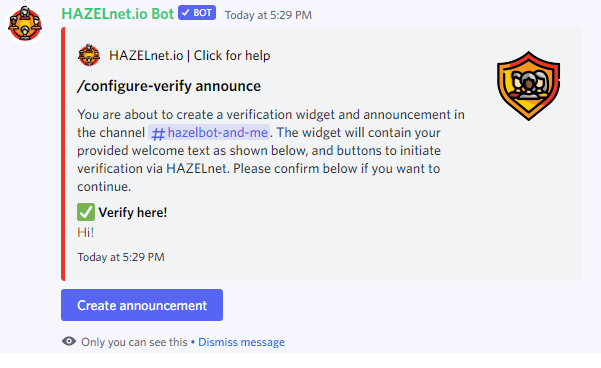
Task: Click the /configure-verify announce embed title
Action: pyautogui.click(x=169, y=86)
